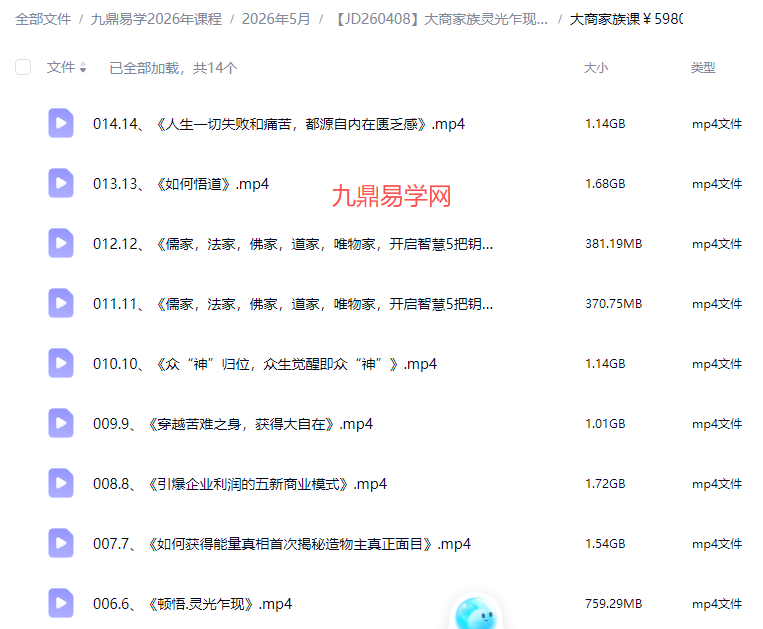Click video icon for 011.11 file
Image resolution: width=763 pixels, height=629 pixels.
(x=61, y=304)
